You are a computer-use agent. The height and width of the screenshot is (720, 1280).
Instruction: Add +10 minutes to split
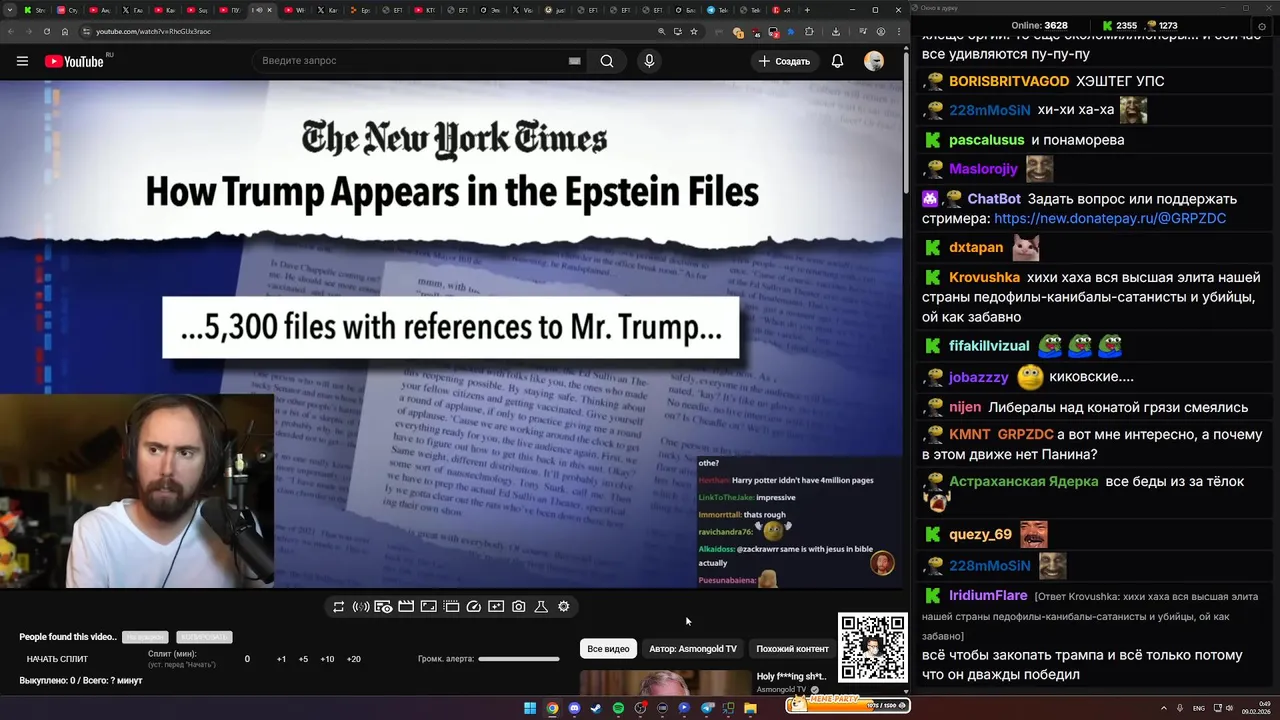(327, 659)
